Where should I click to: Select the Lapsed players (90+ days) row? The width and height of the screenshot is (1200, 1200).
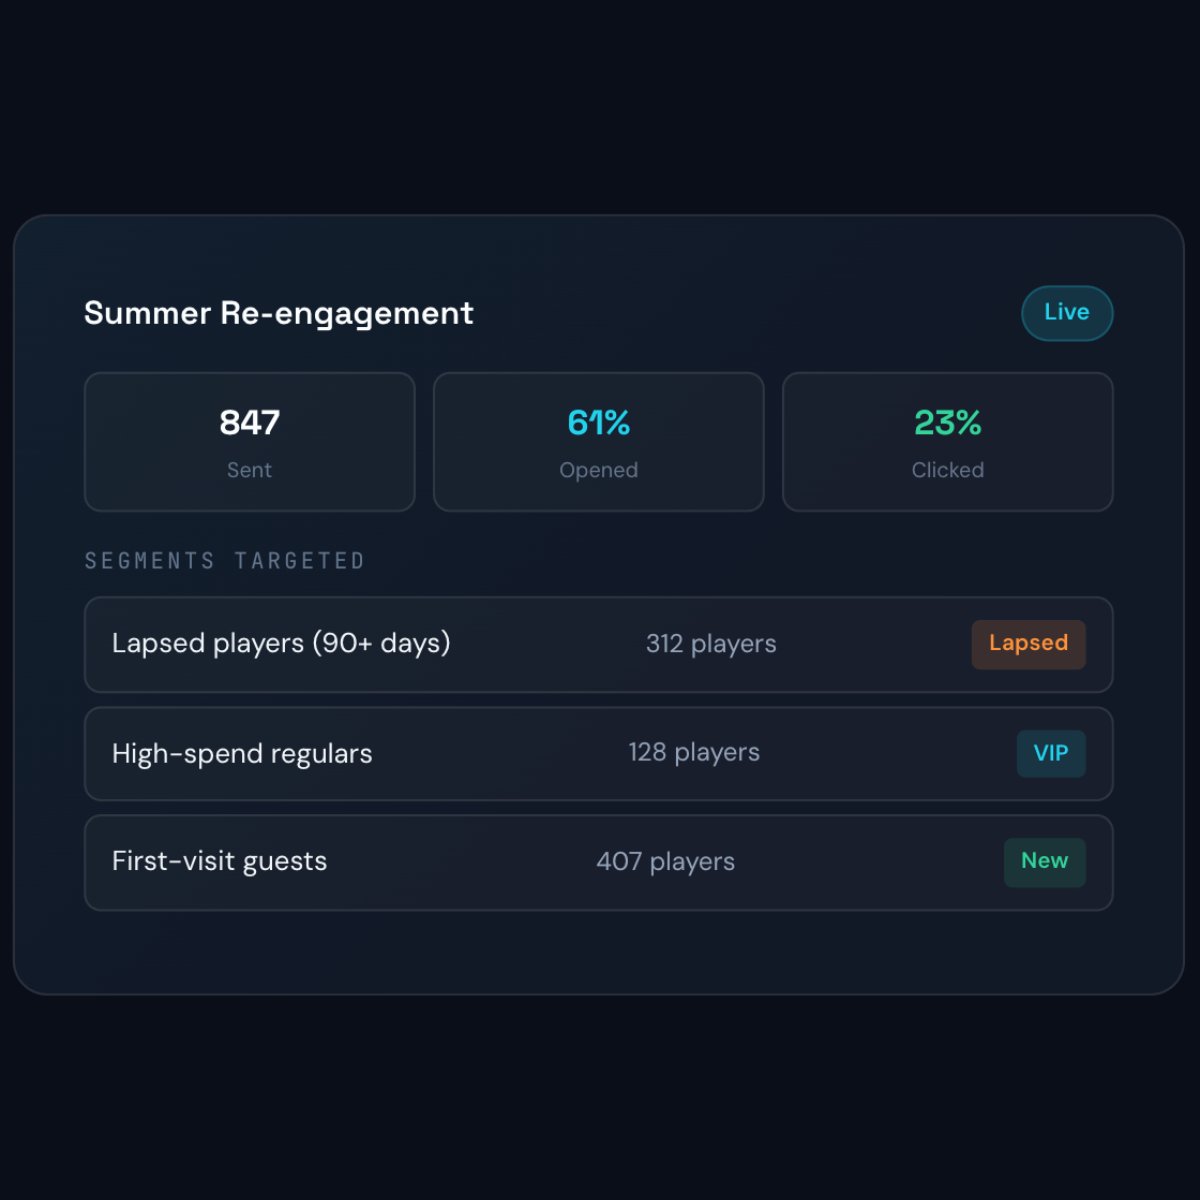pos(599,645)
